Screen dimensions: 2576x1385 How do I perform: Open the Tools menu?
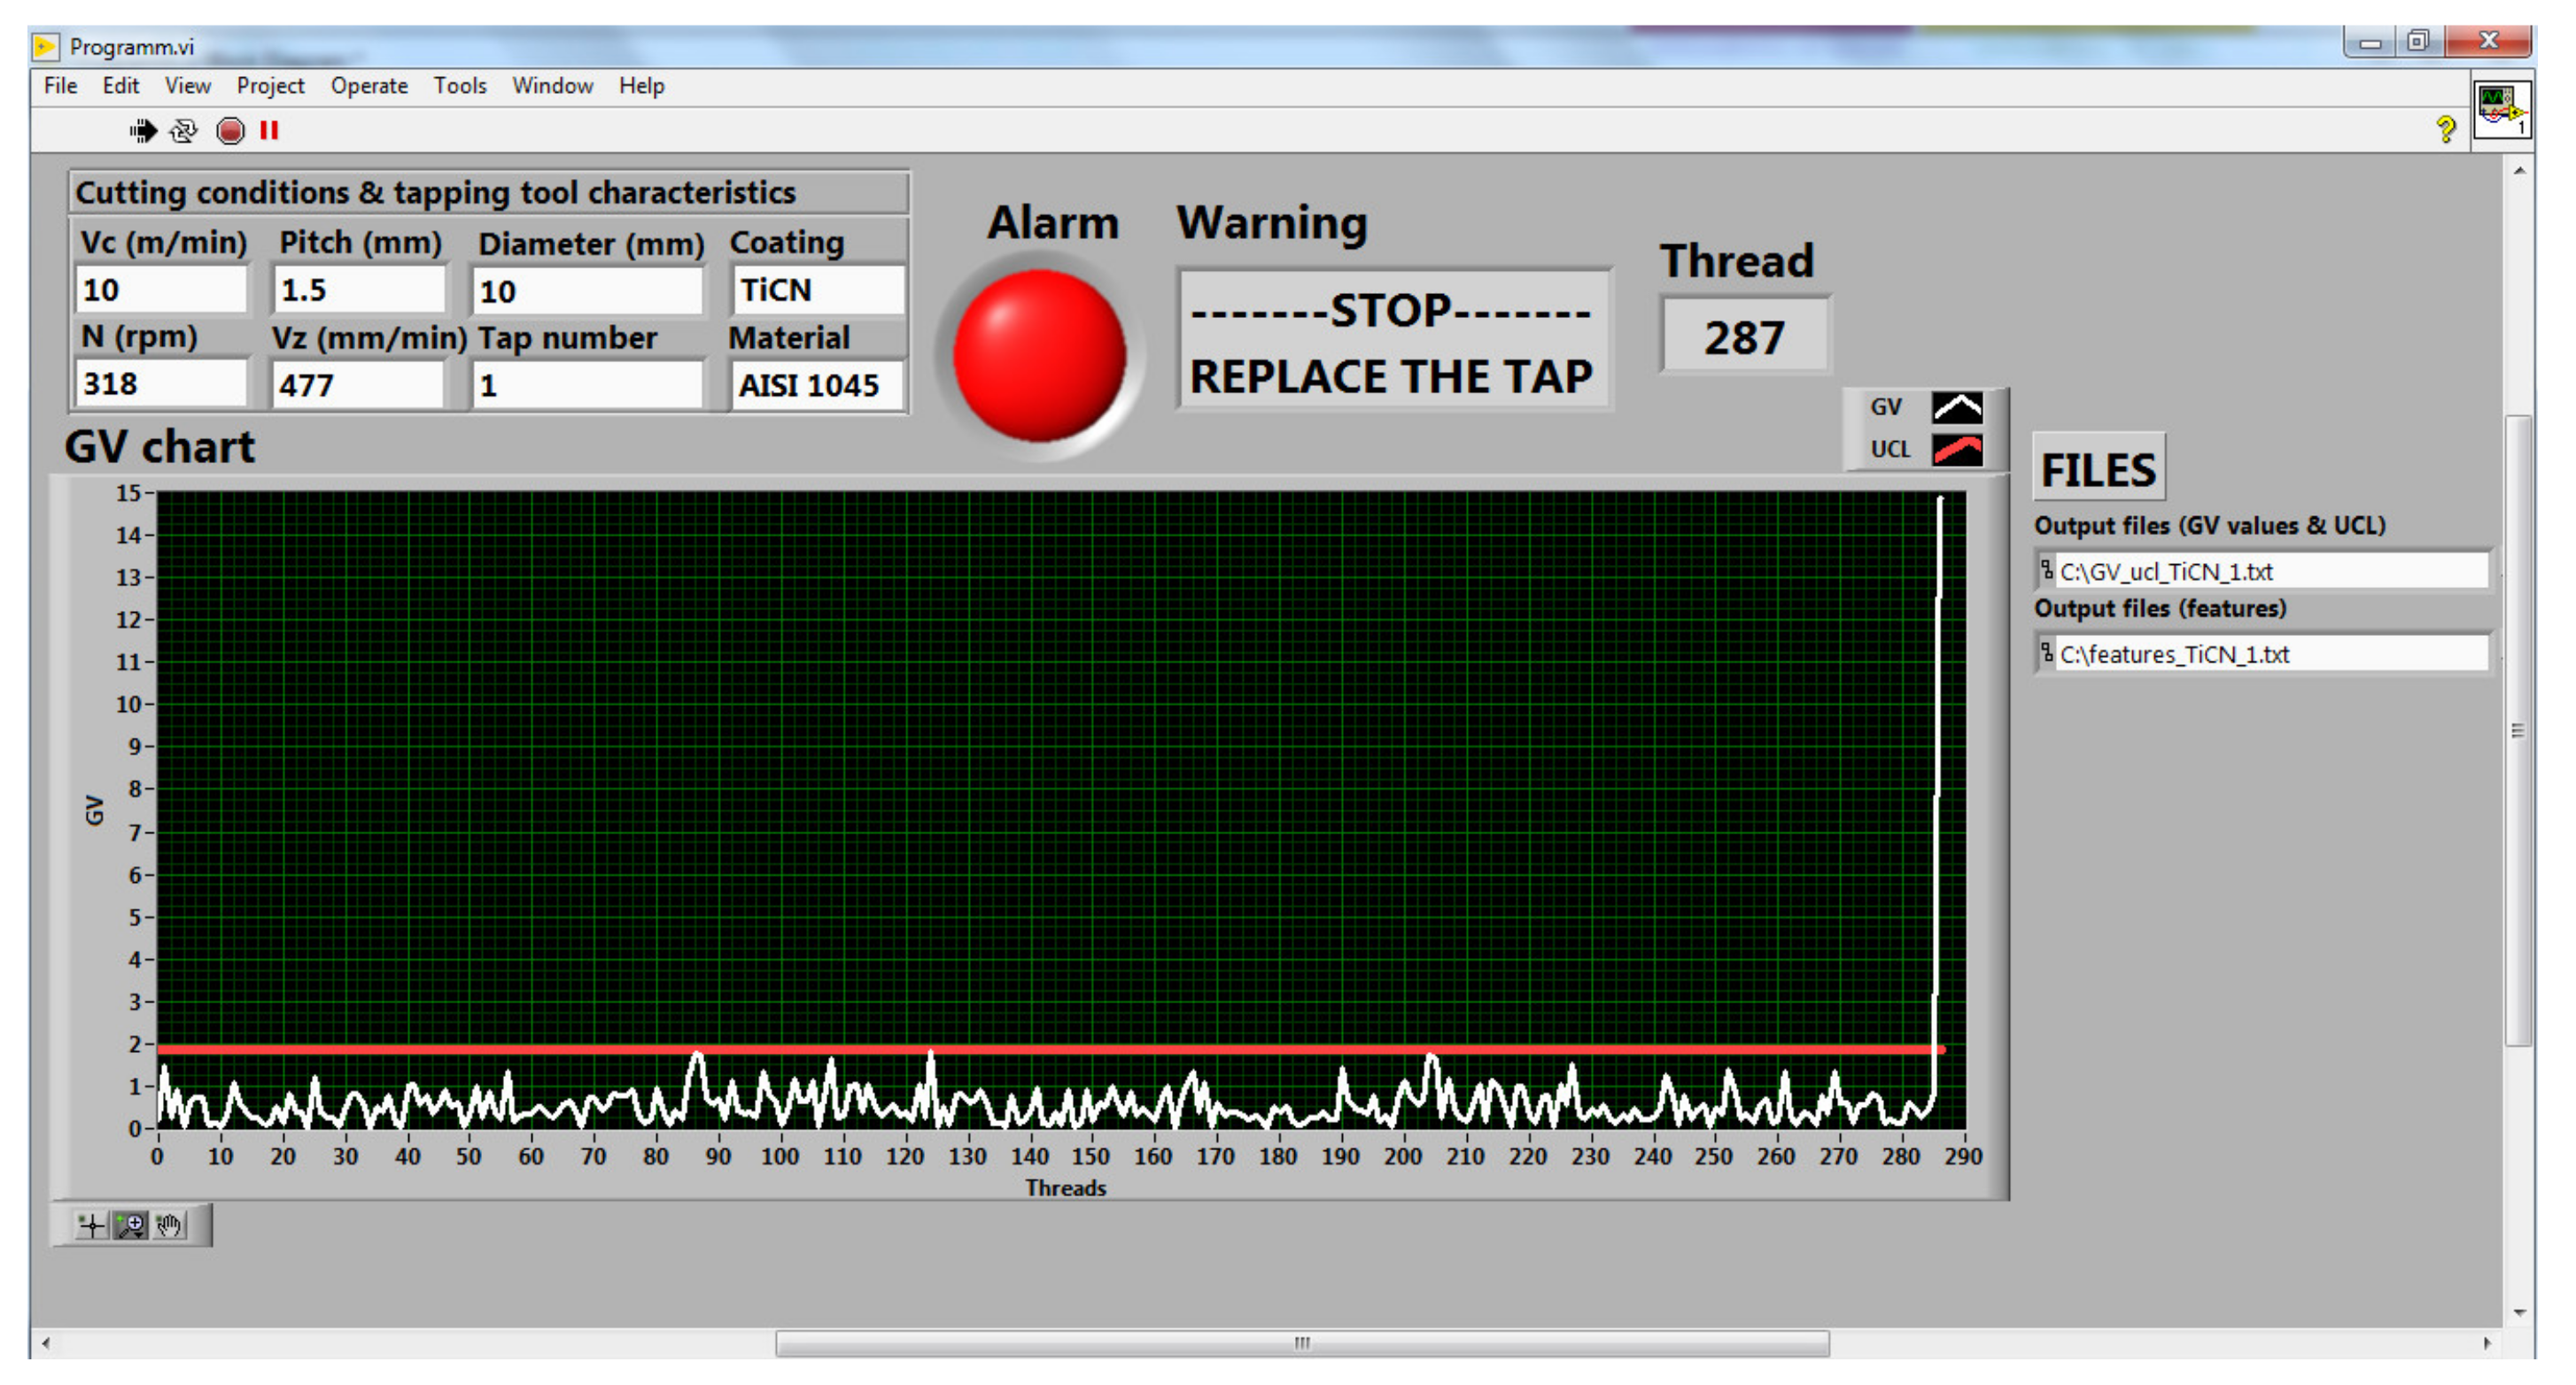pos(459,86)
